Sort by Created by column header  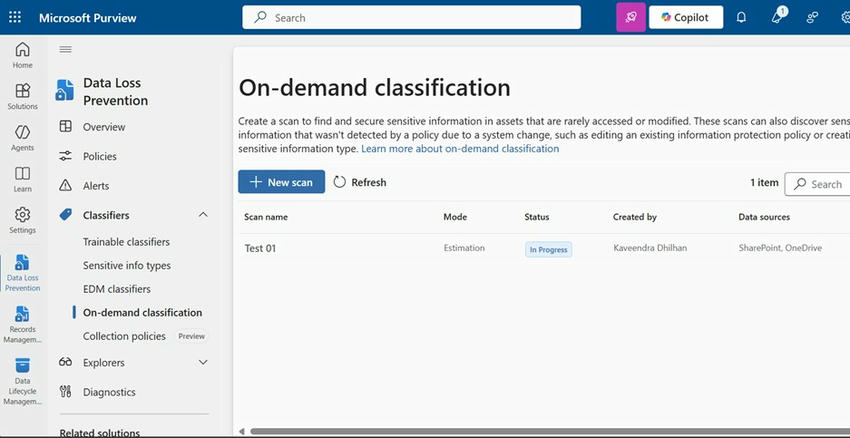635,217
